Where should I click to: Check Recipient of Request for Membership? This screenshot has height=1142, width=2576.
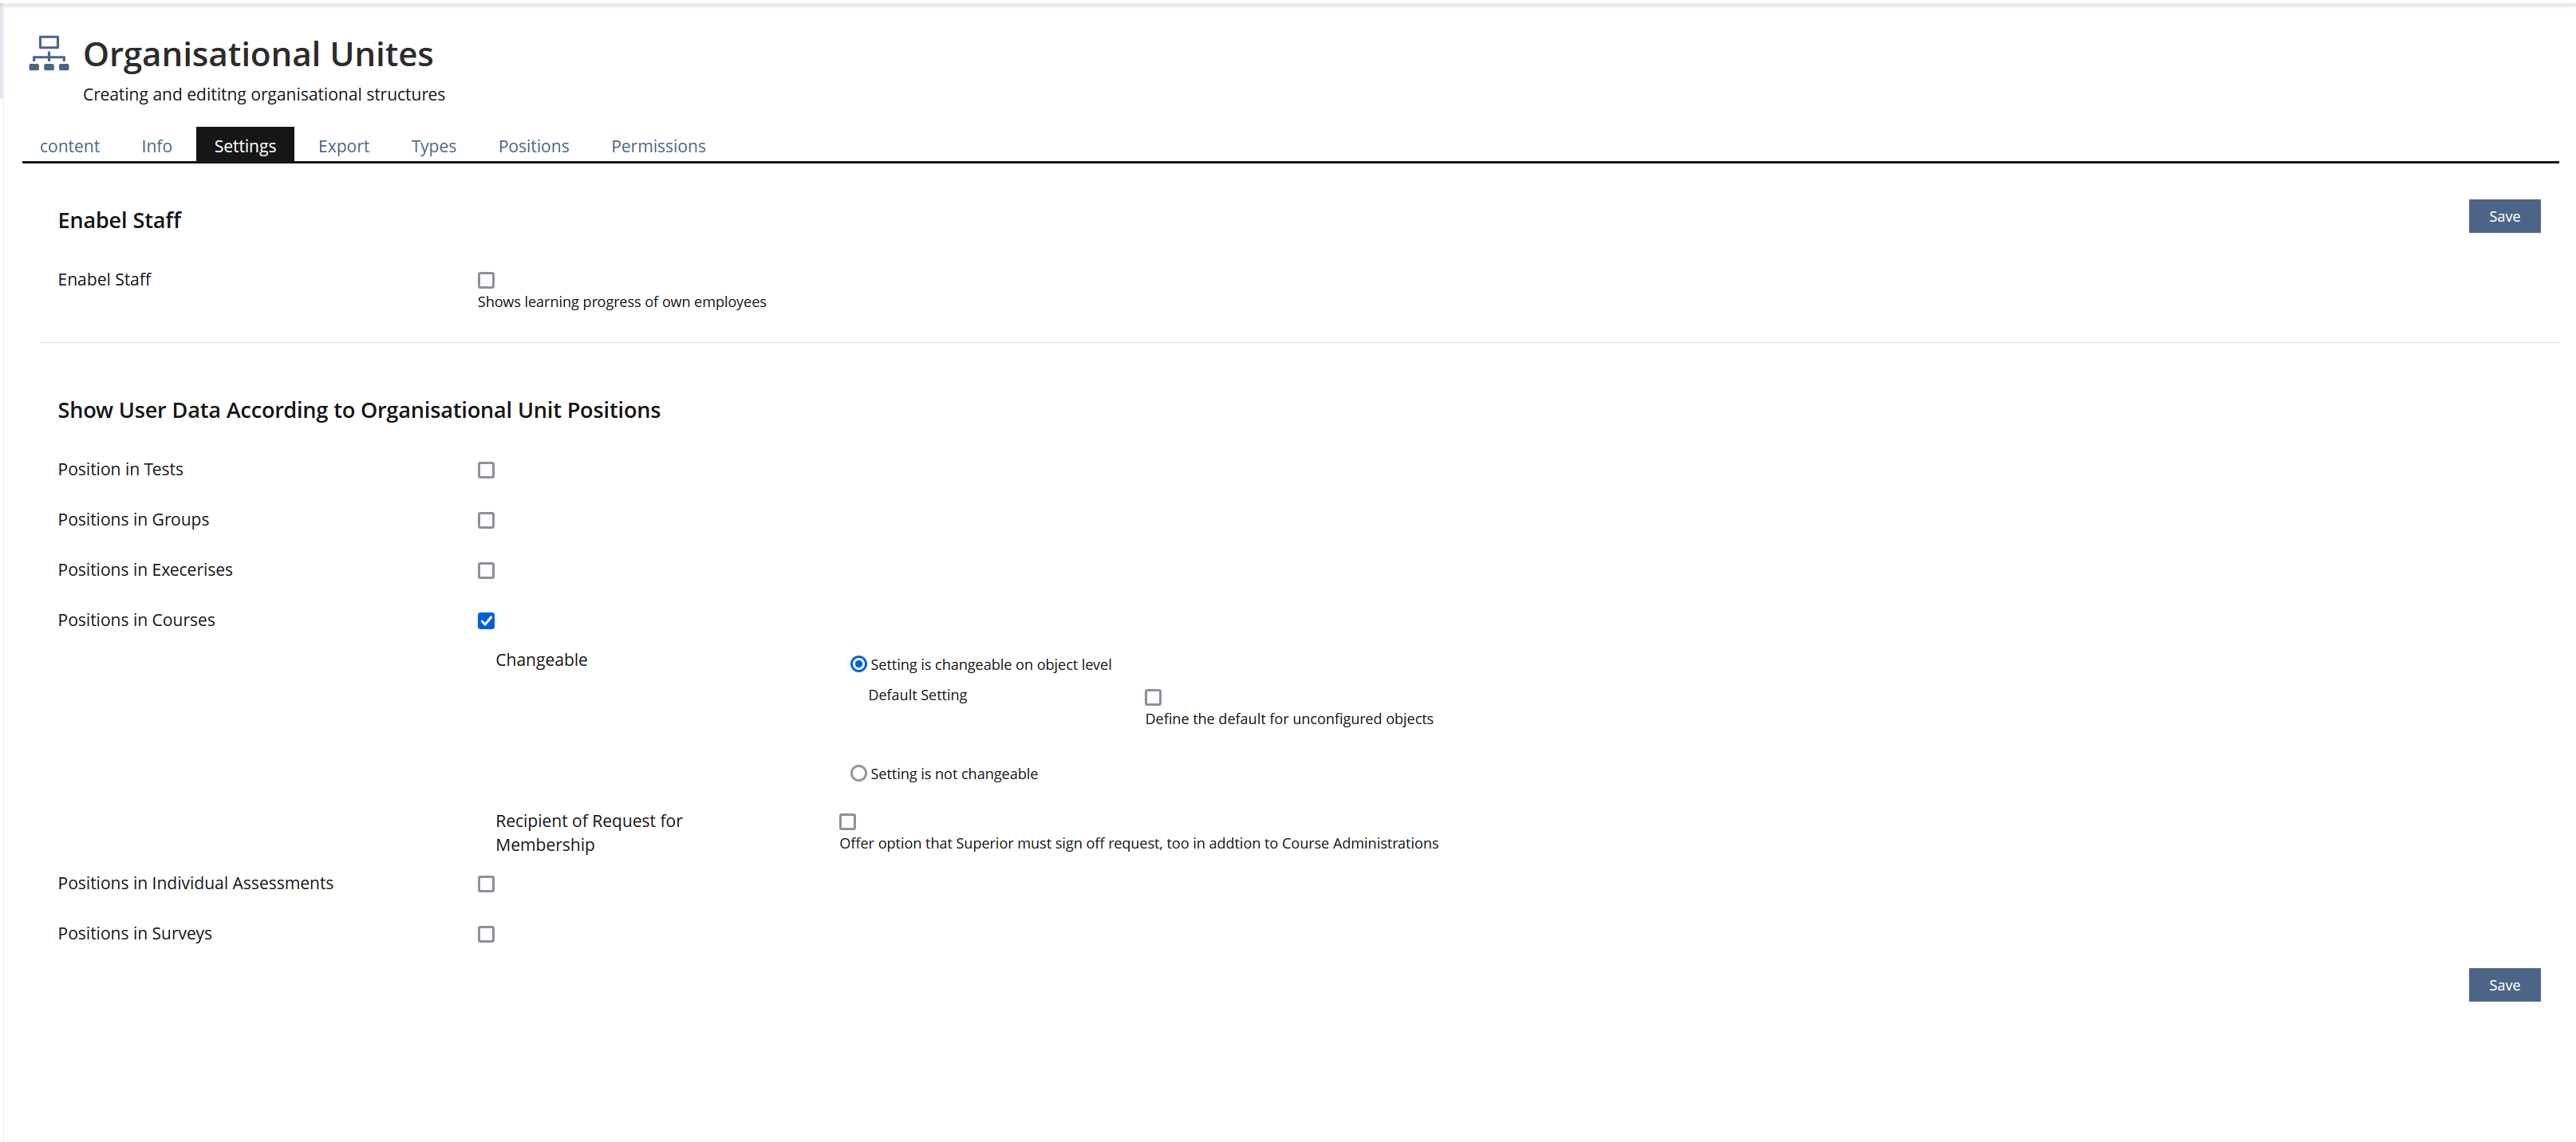tap(847, 822)
